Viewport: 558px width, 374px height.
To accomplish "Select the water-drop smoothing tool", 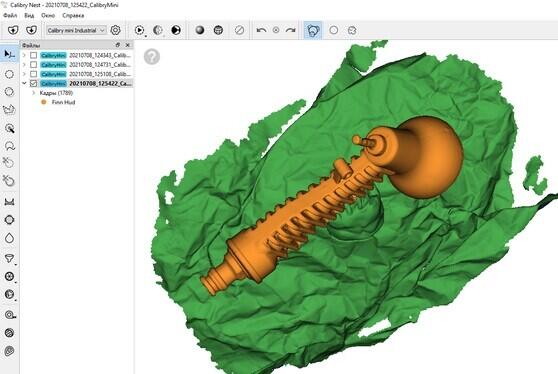I will coord(9,238).
